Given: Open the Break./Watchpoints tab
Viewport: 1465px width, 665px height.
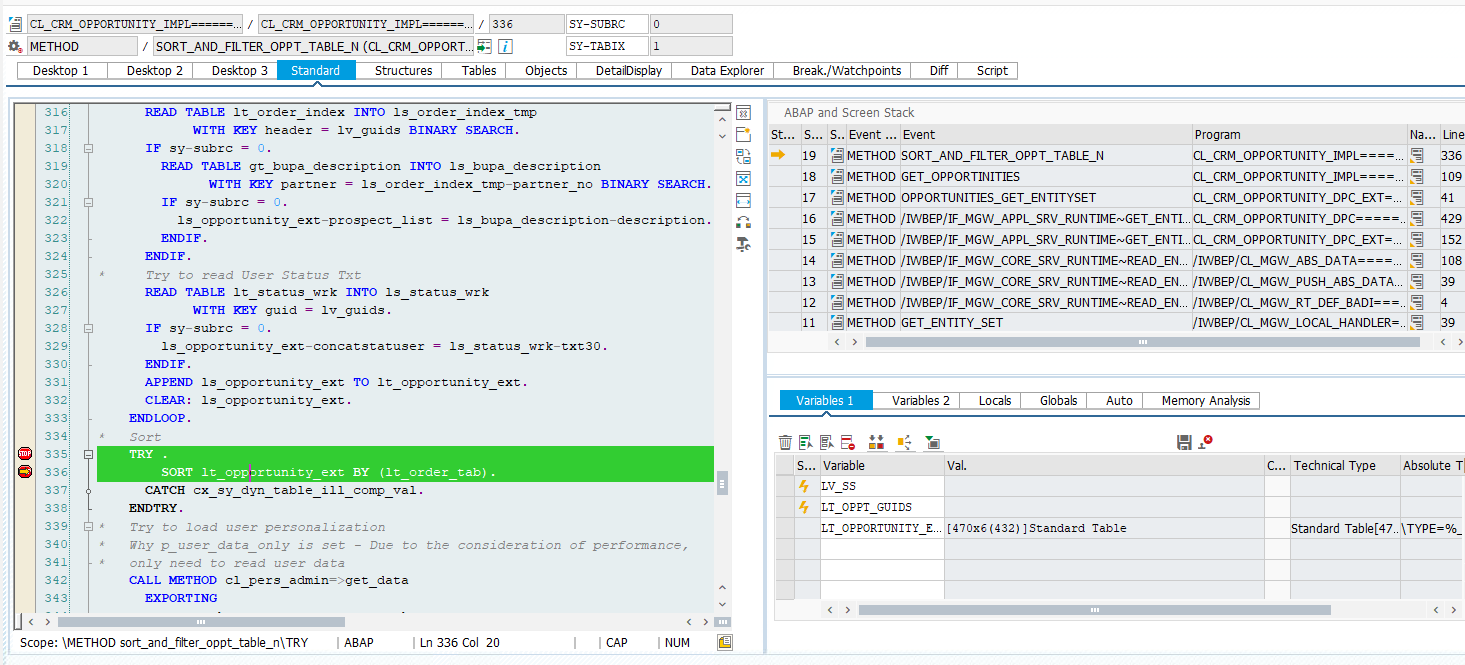Looking at the screenshot, I should (846, 70).
